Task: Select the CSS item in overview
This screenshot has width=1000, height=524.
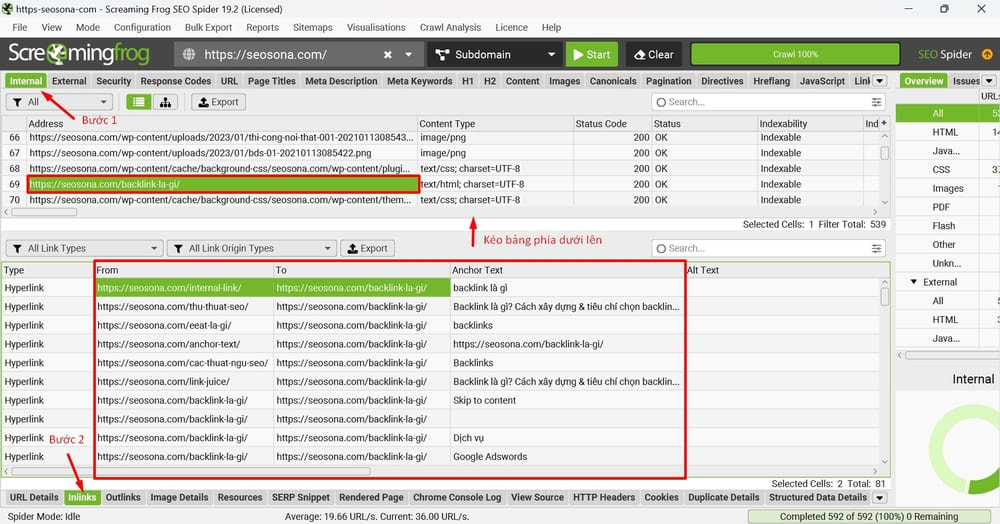Action: [x=941, y=170]
